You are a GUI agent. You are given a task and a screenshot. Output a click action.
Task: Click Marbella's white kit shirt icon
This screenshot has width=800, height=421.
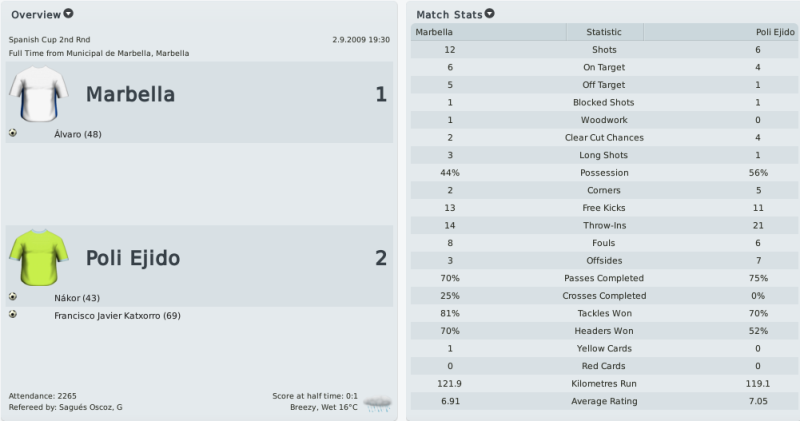(x=38, y=94)
